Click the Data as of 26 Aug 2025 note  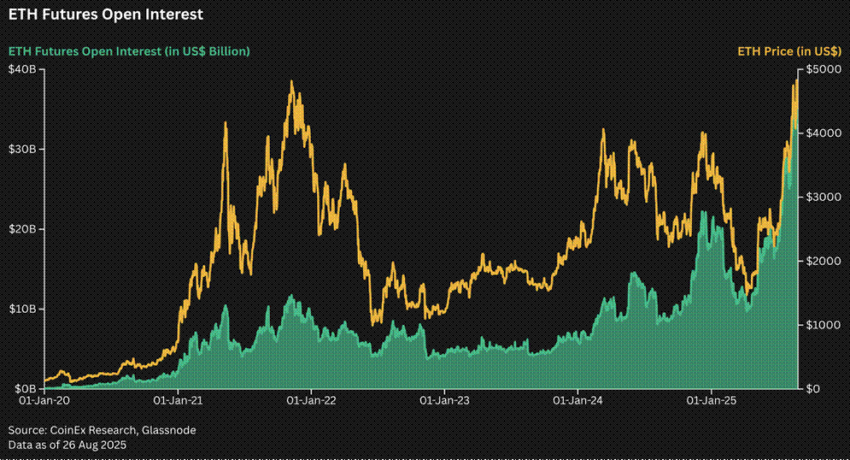click(x=67, y=445)
